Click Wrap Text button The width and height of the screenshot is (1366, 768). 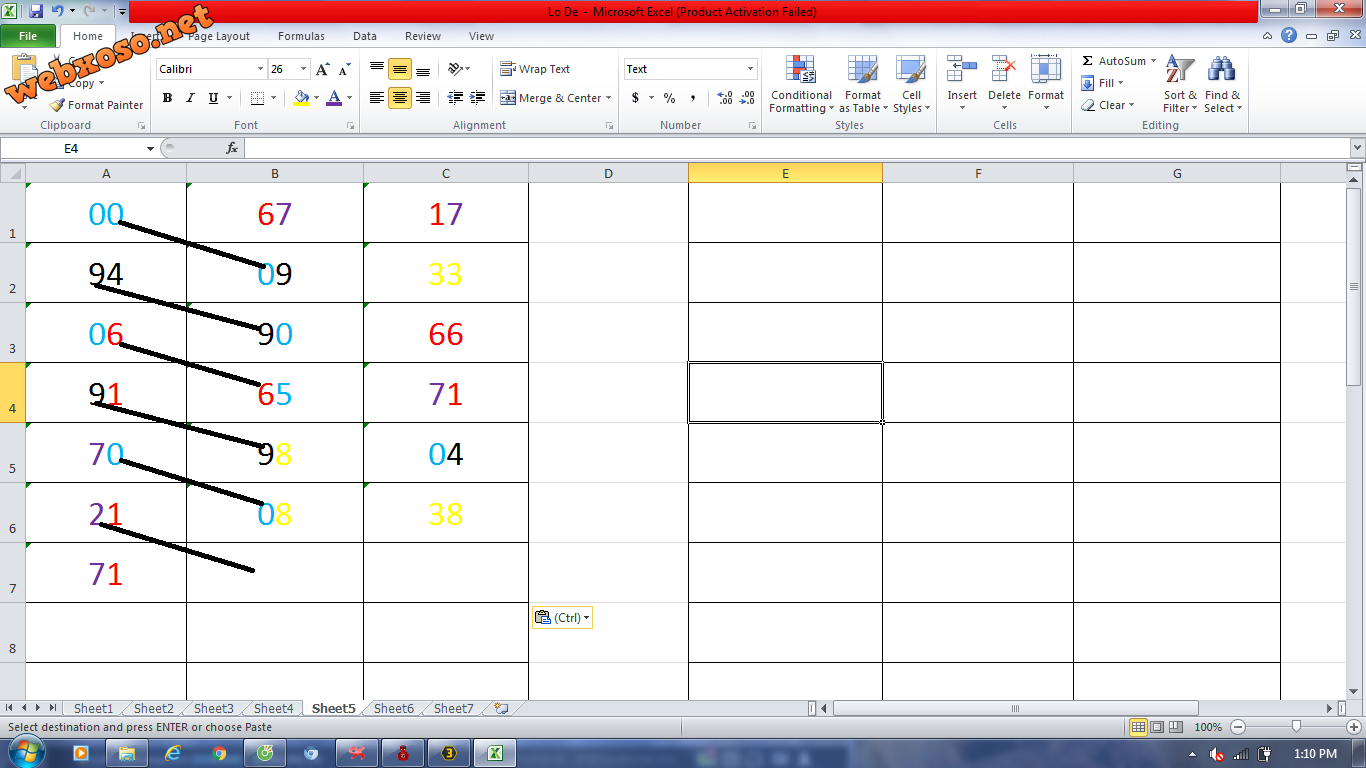click(535, 69)
